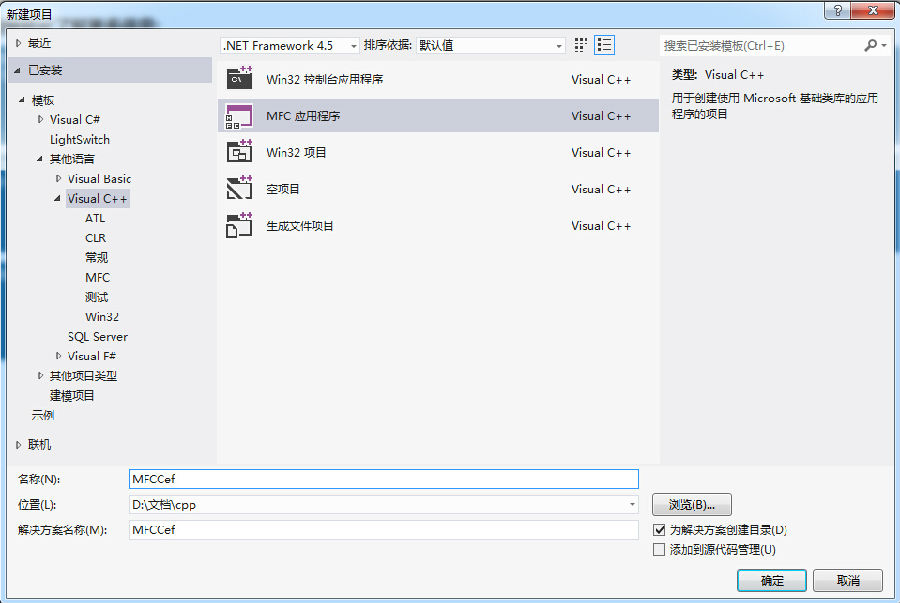This screenshot has height=603, width=900.
Task: Click the search magnifier icon
Action: 871,45
